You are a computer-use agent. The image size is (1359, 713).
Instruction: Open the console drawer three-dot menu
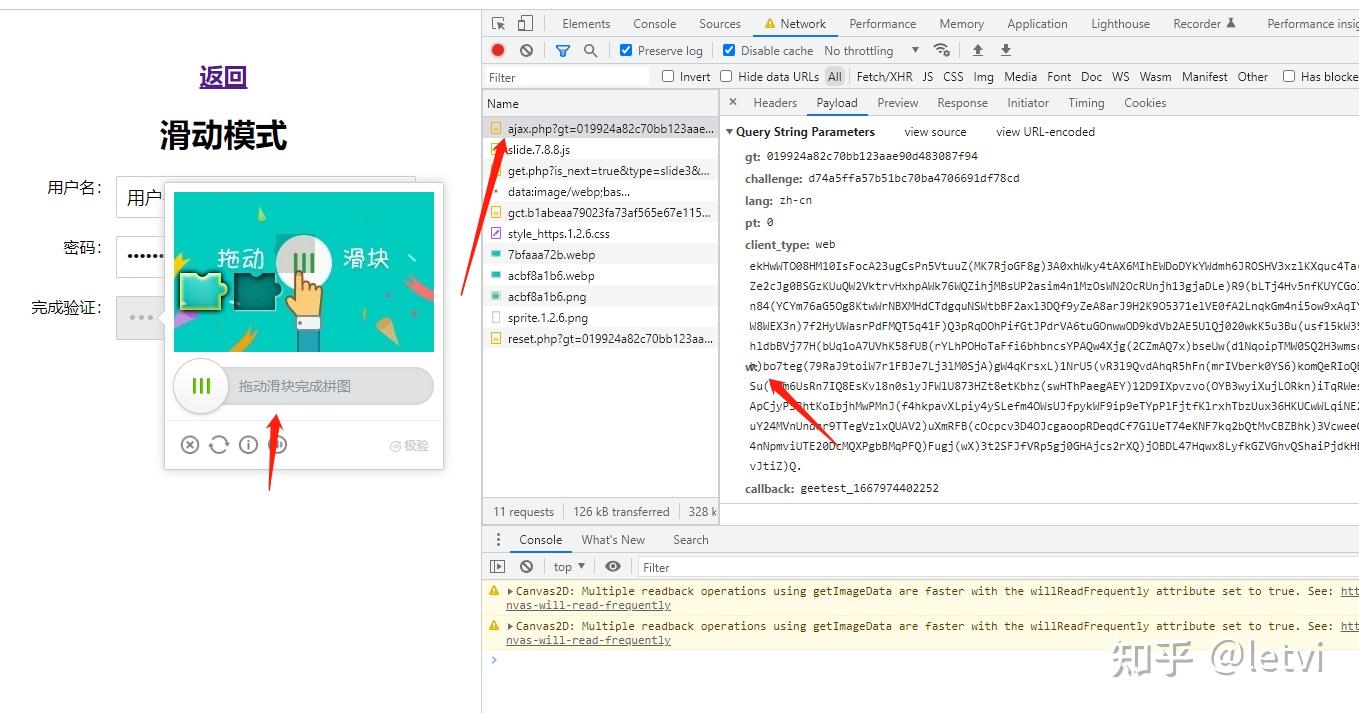coord(498,539)
